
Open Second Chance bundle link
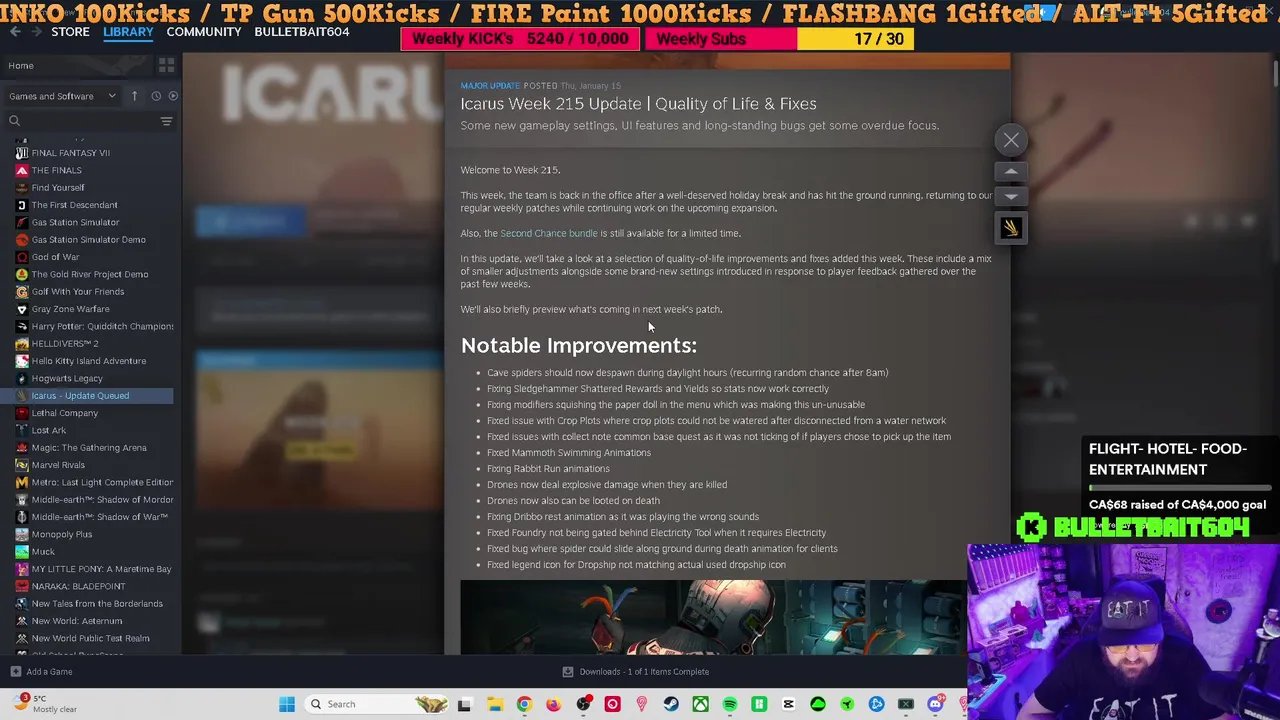click(548, 233)
